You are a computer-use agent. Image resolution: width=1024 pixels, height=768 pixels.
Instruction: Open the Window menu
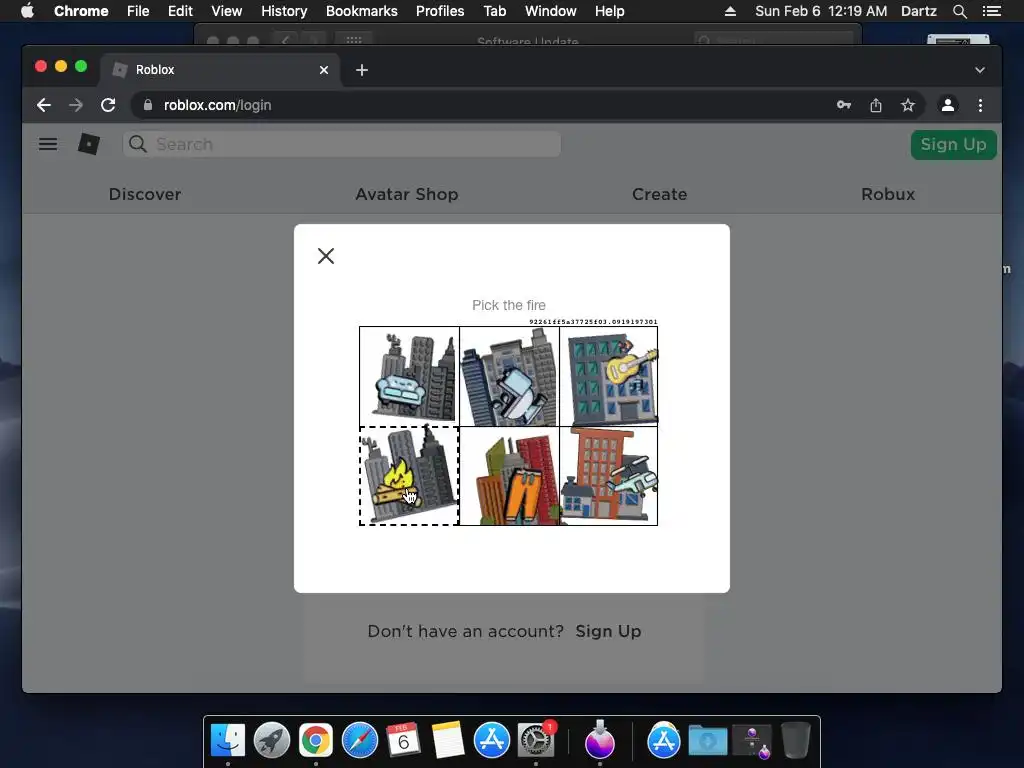(551, 11)
